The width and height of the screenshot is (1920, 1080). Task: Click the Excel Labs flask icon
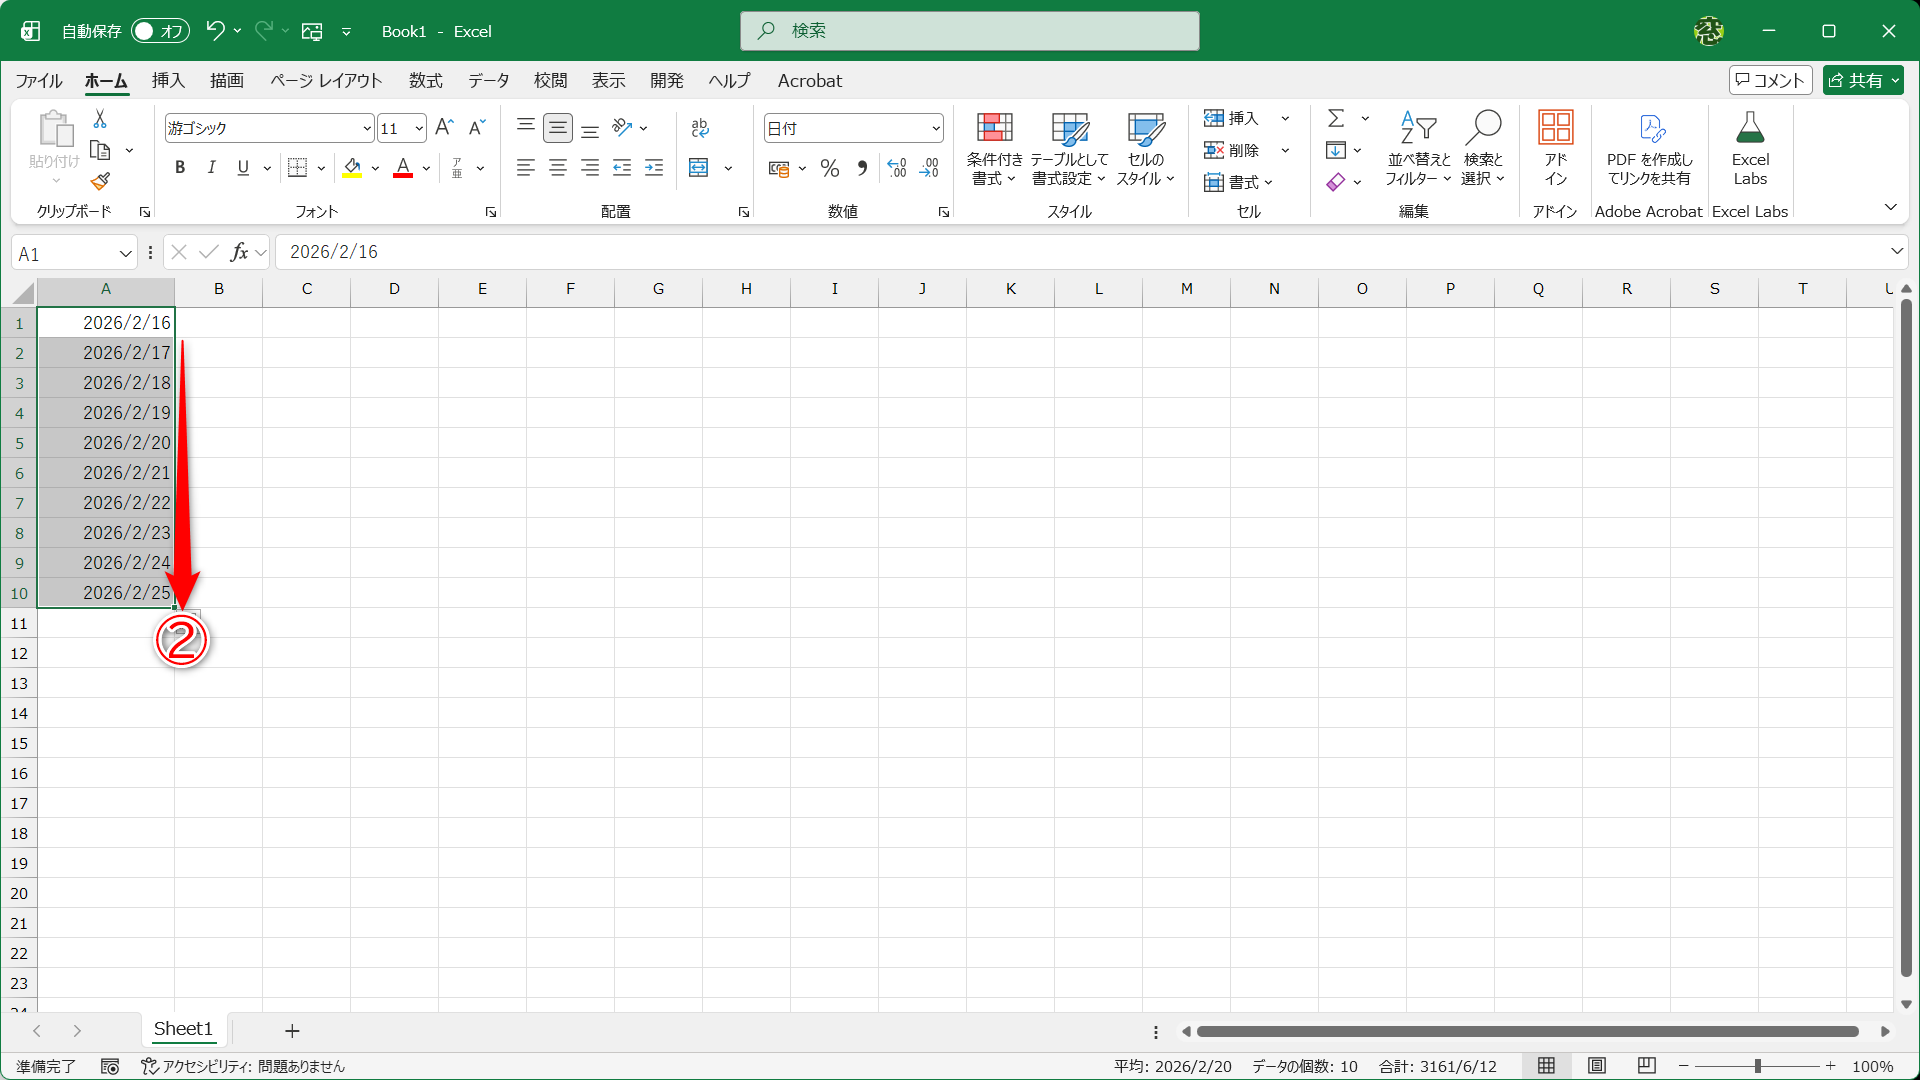point(1750,129)
